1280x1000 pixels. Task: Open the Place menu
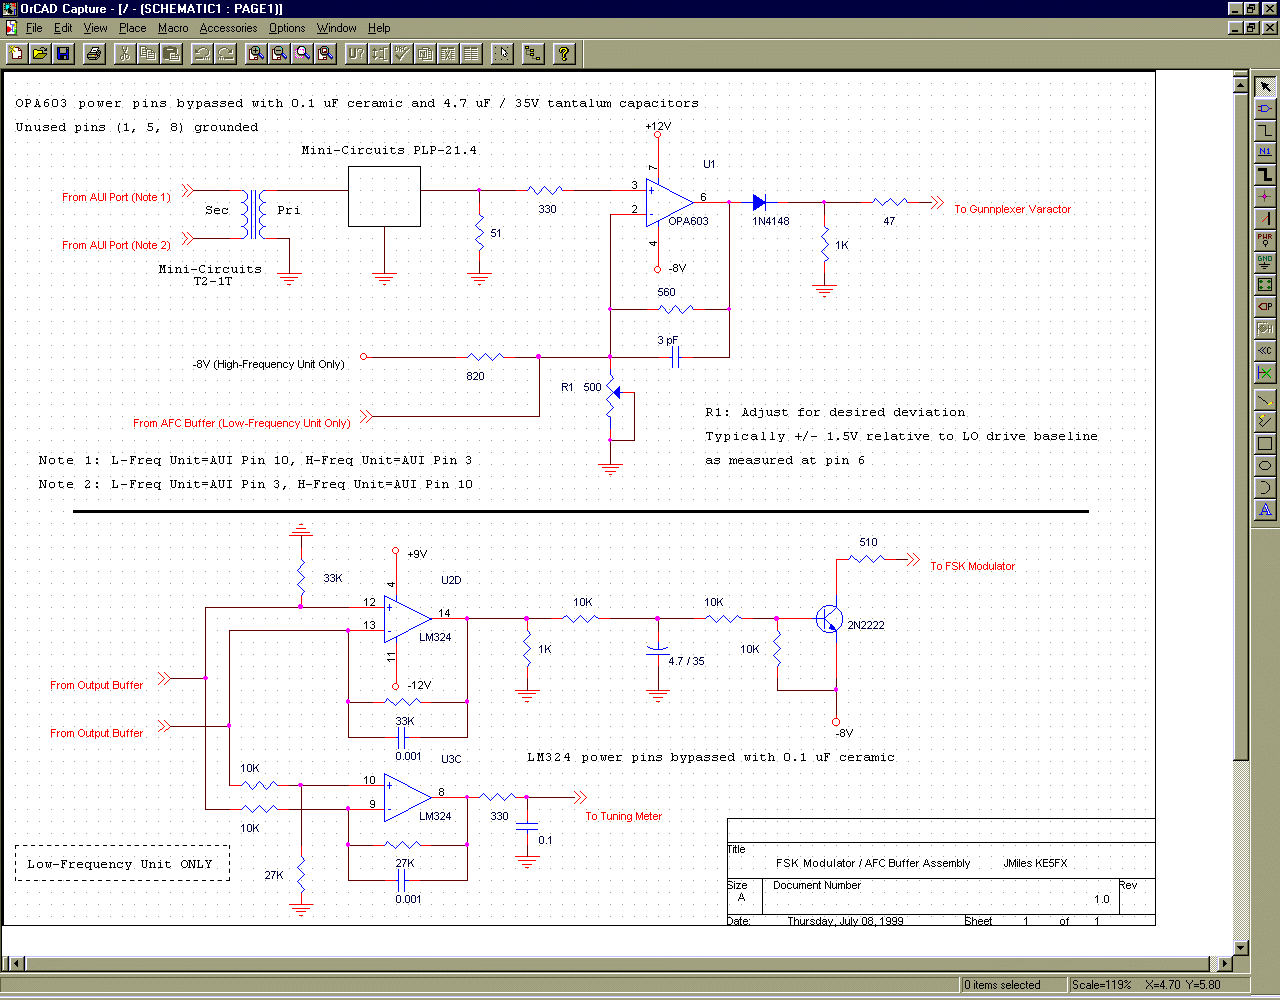[x=132, y=28]
